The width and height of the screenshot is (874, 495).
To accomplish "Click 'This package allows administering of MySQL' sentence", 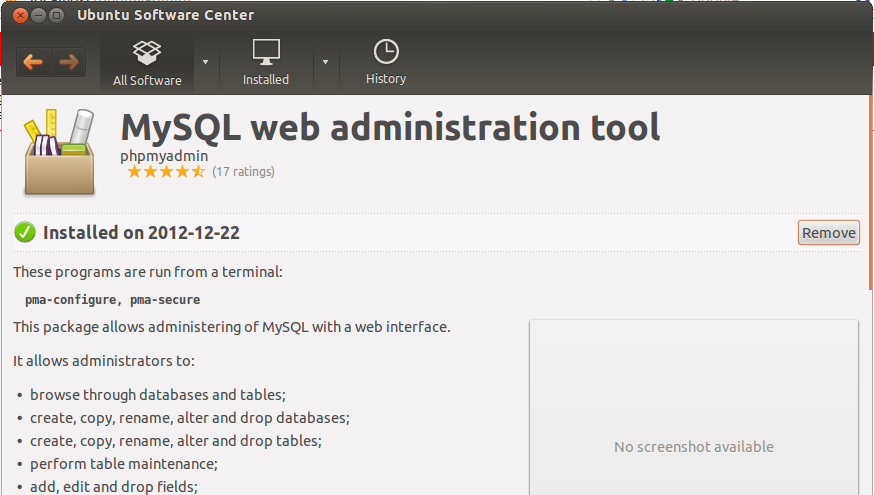I will pos(231,327).
